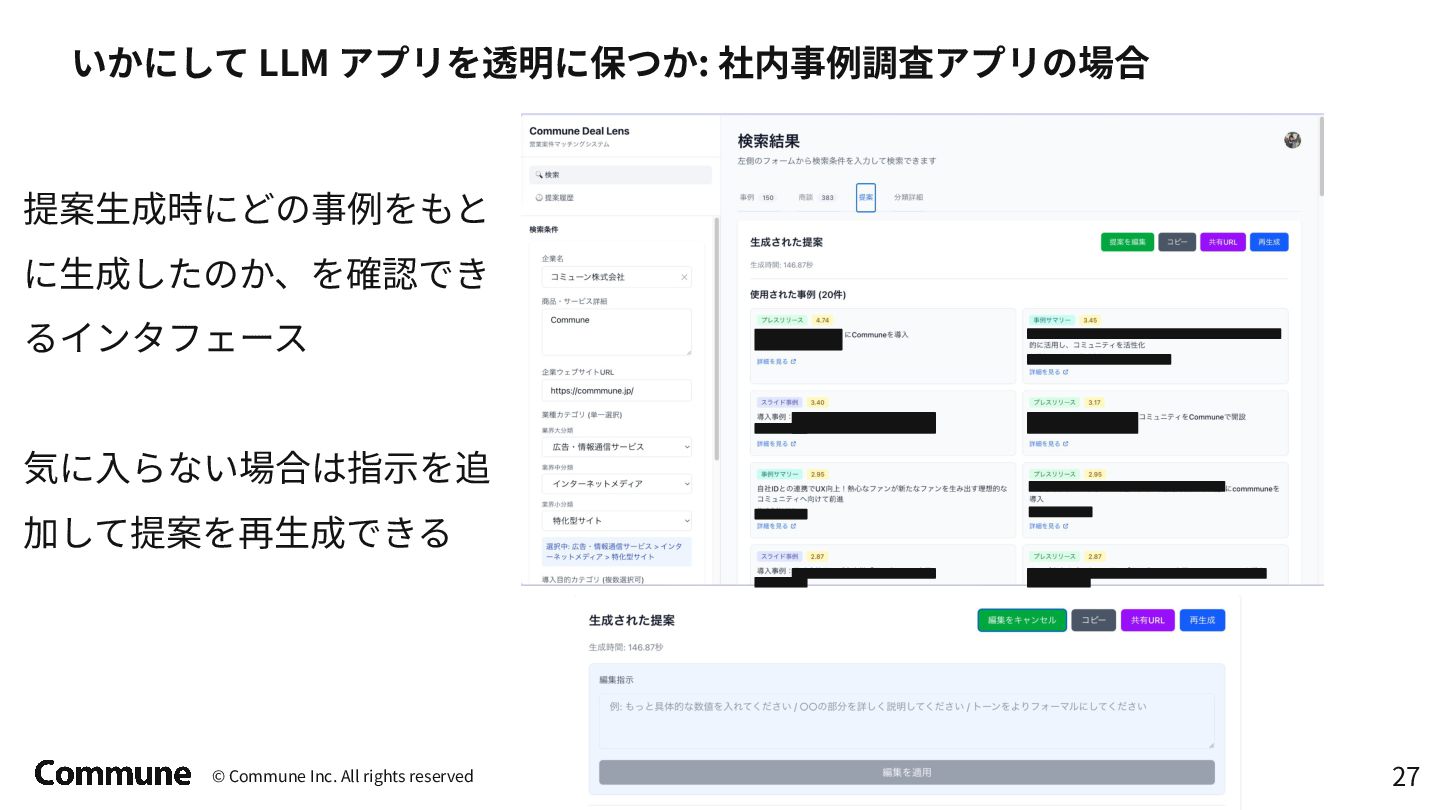Expand the 業界中分類 インターネットメディア dropdown
1440x810 pixels.
click(x=617, y=484)
